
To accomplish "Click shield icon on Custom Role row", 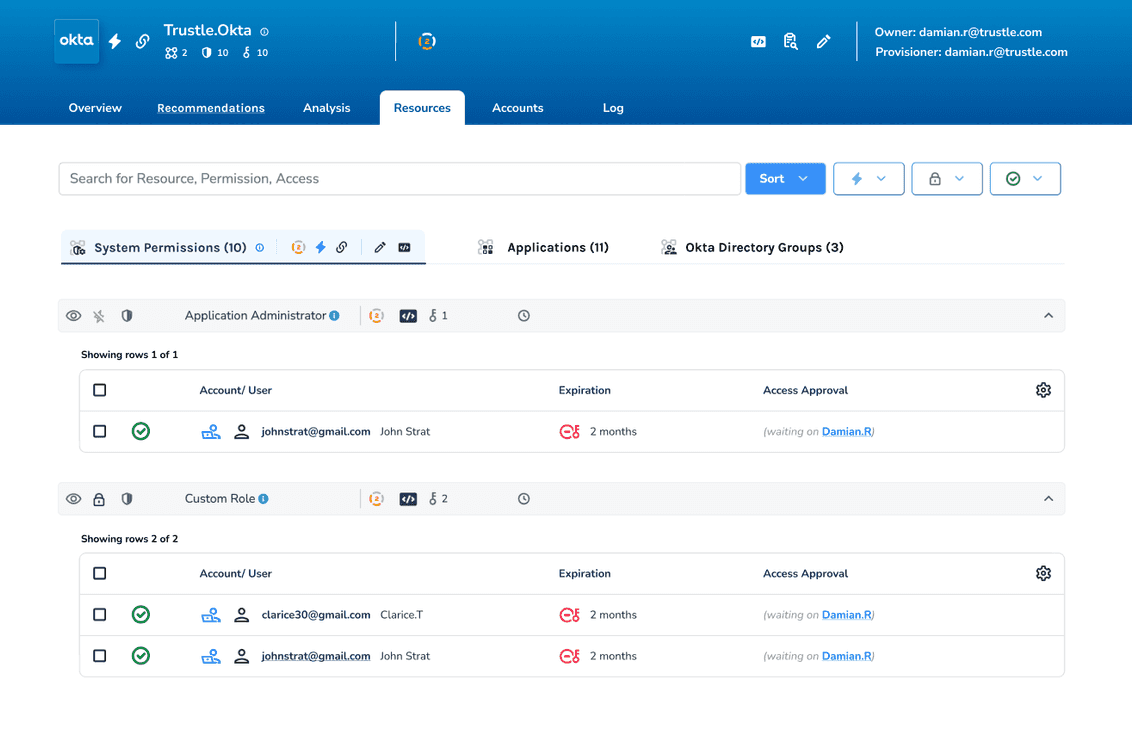I will tap(127, 499).
